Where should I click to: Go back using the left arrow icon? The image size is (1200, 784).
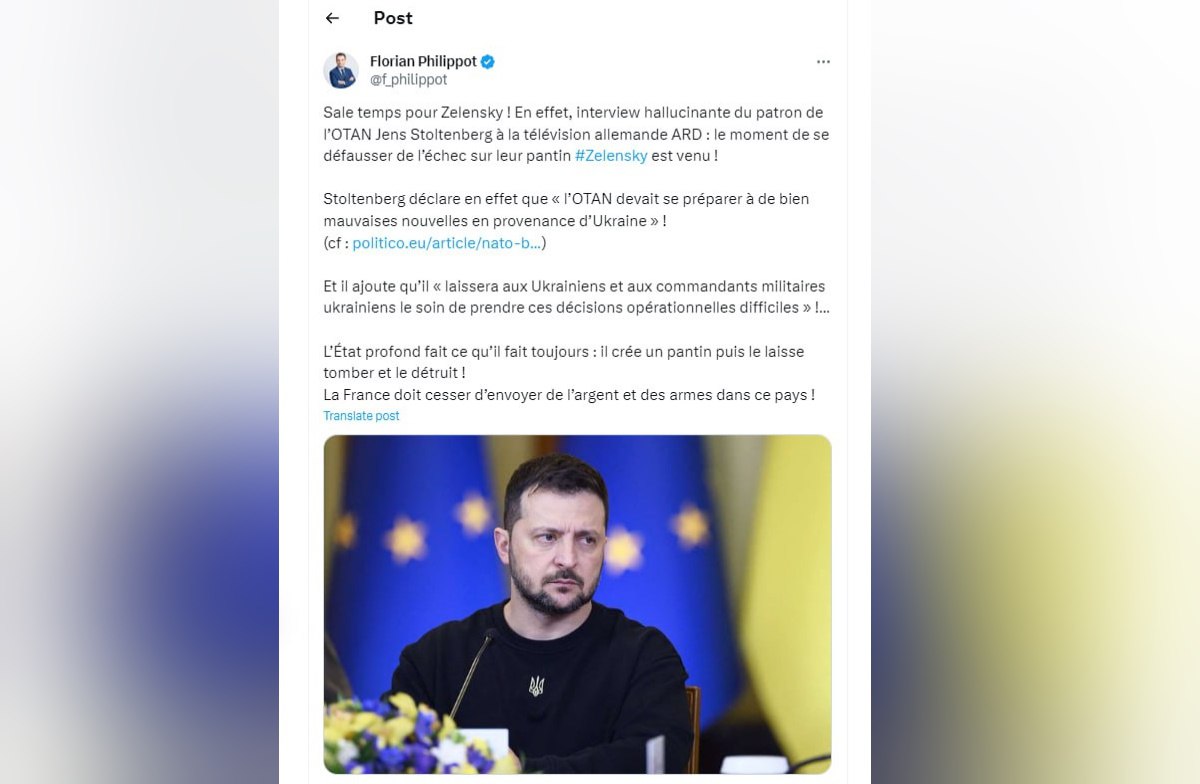click(x=332, y=18)
